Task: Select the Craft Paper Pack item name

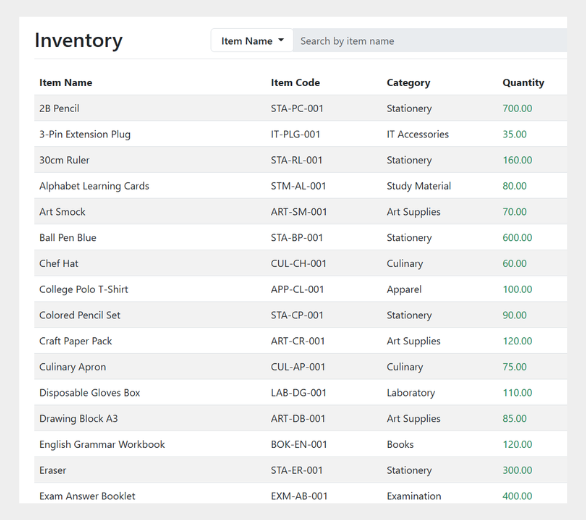Action: pyautogui.click(x=75, y=341)
